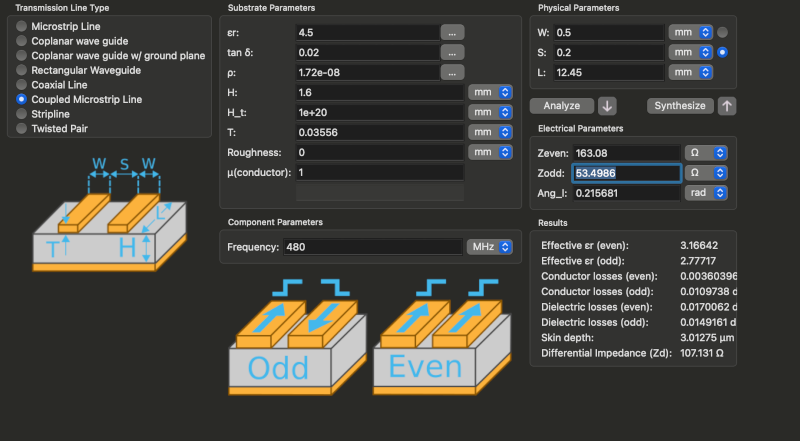
Task: Open the tan δ browse button
Action: point(452,52)
